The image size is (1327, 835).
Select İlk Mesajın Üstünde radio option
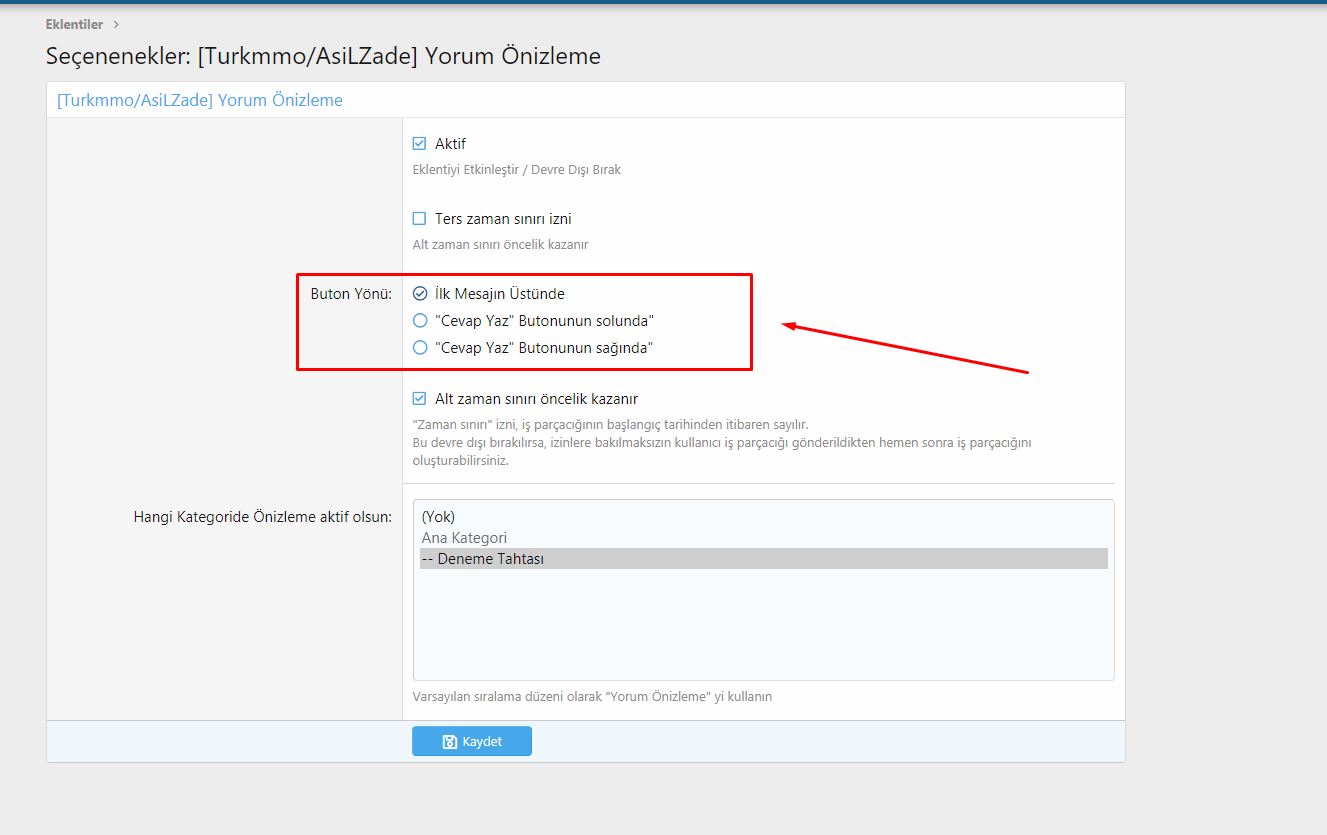point(420,294)
